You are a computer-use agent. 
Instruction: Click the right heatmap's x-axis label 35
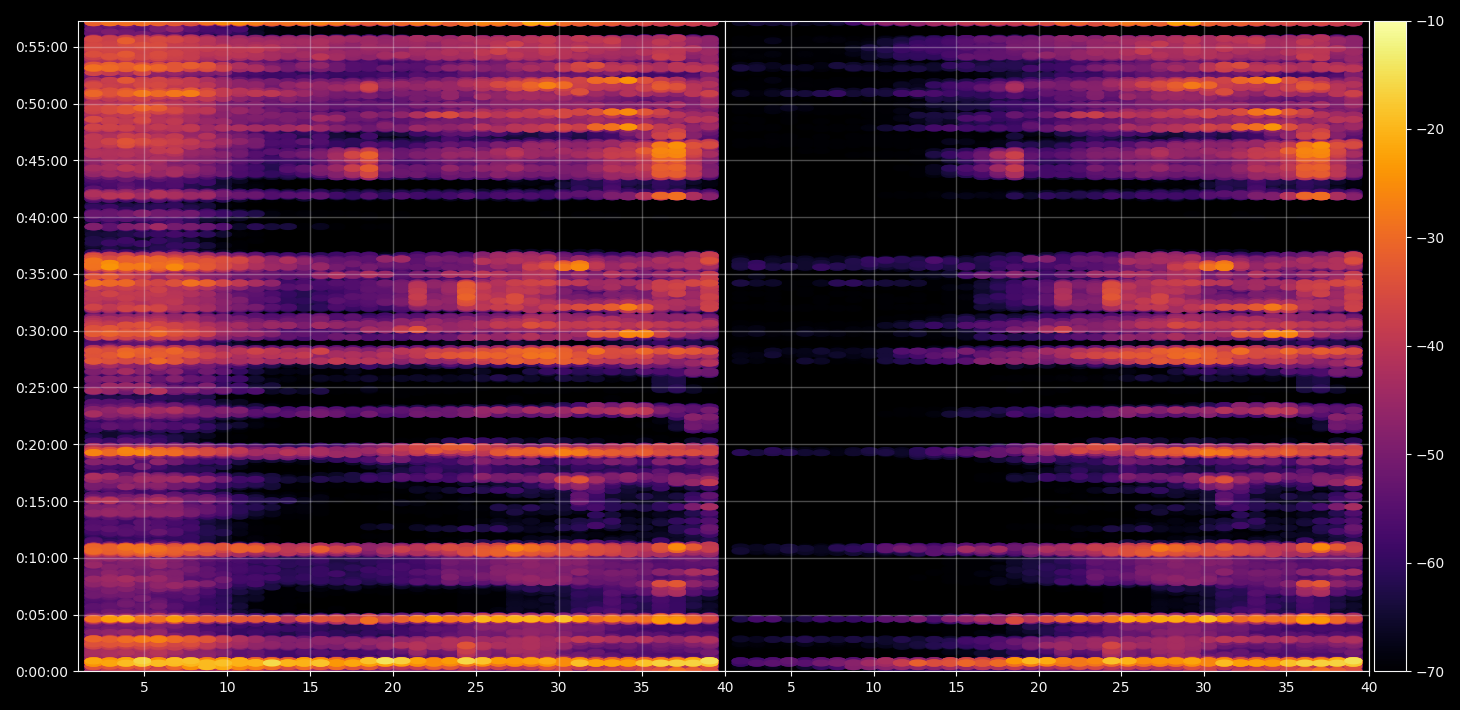(1287, 688)
